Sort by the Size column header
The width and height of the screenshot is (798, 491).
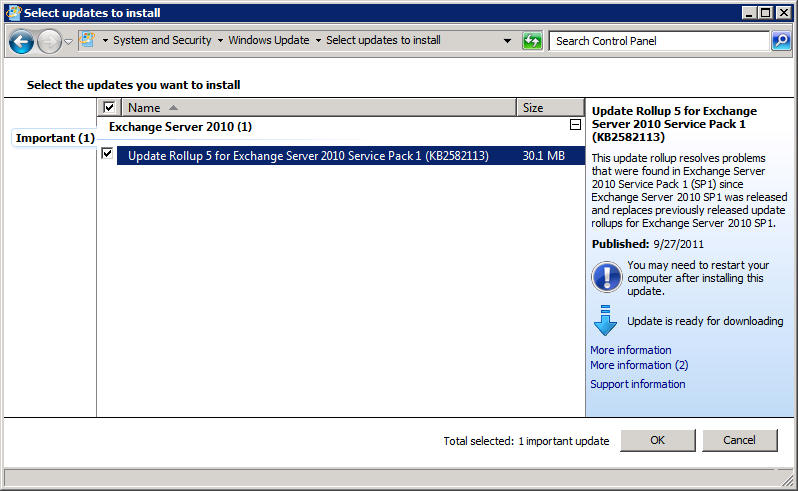(x=550, y=108)
